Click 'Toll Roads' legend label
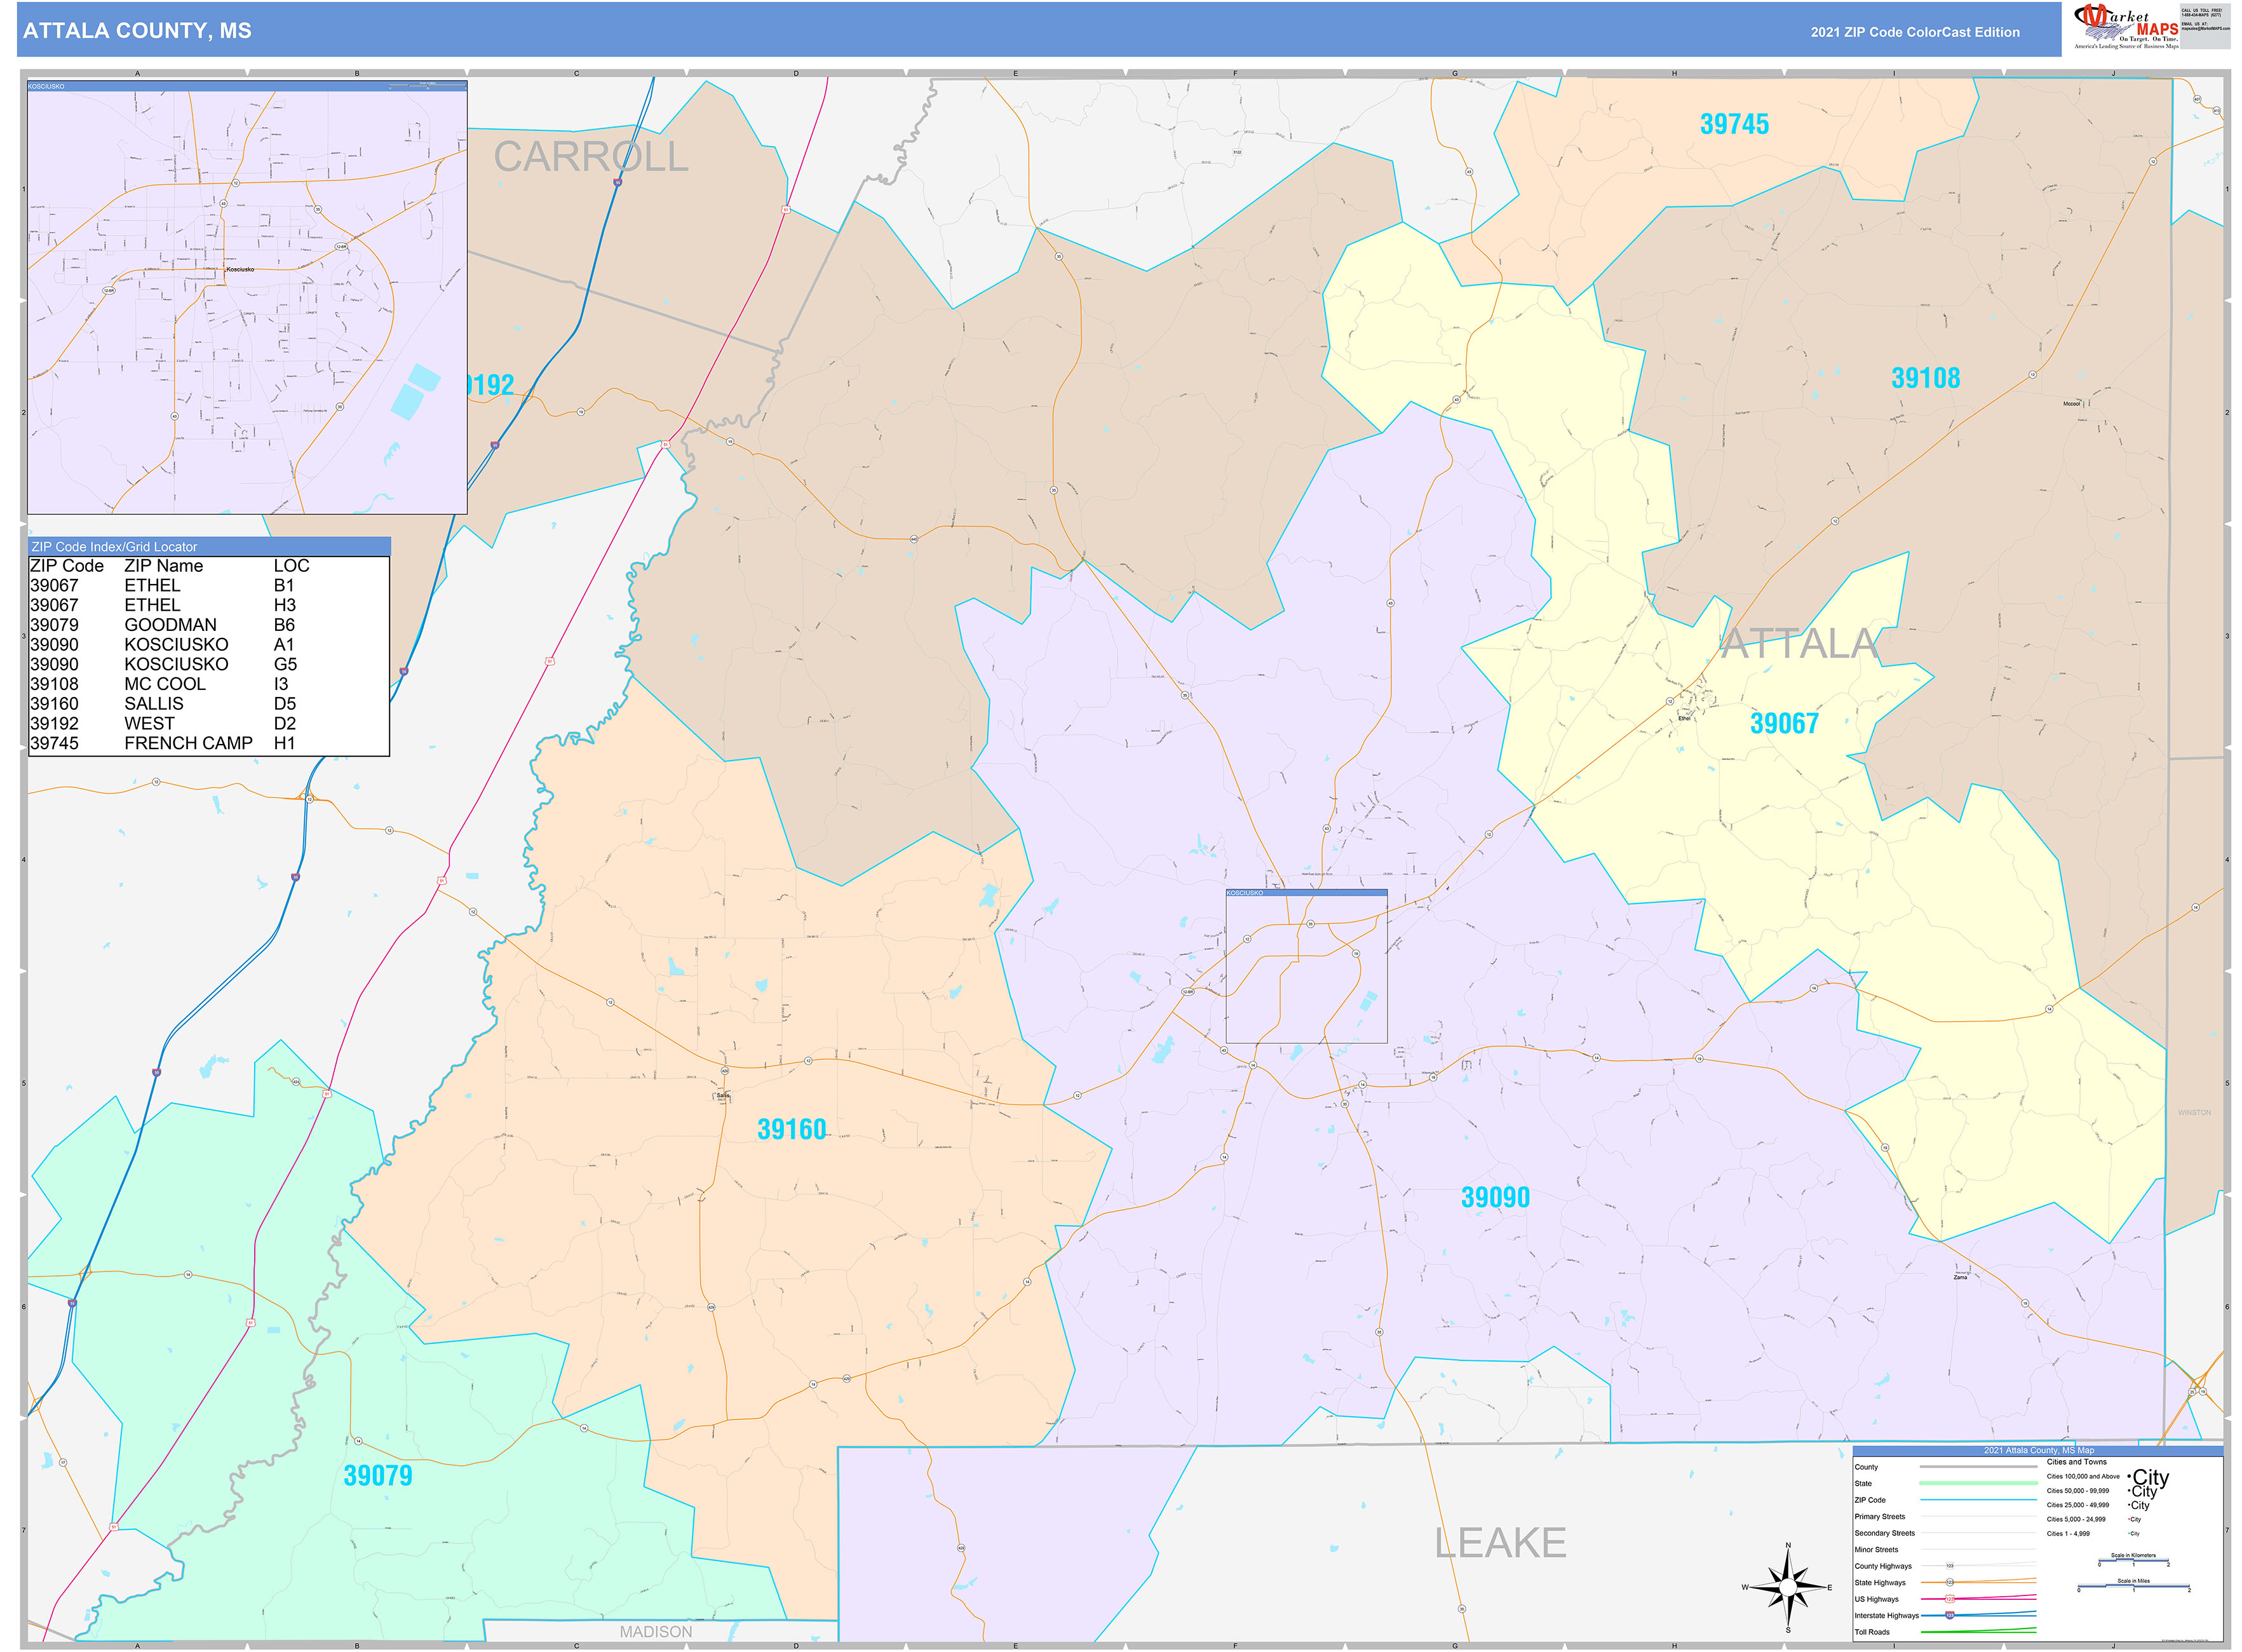The height and width of the screenshot is (1652, 2242). coord(1872,1632)
